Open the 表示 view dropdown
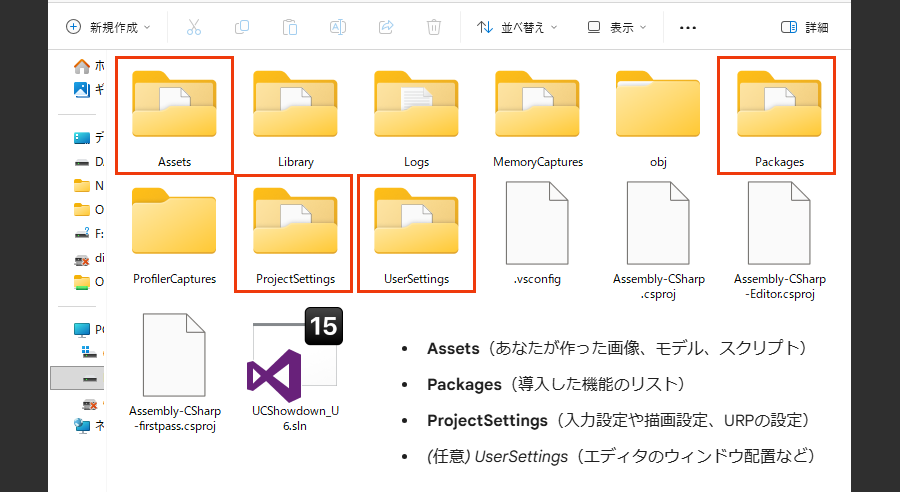This screenshot has height=492, width=900. [617, 27]
